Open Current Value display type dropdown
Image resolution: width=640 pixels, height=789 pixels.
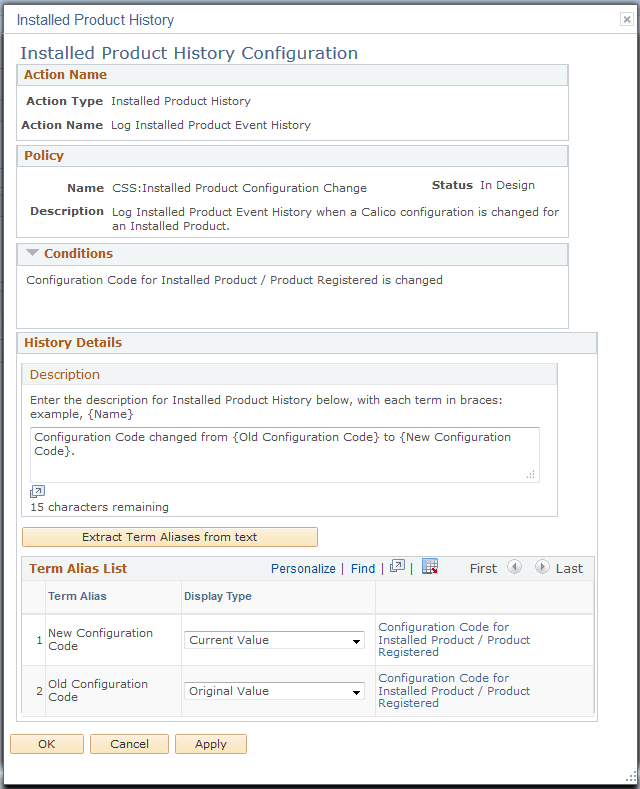tap(274, 640)
